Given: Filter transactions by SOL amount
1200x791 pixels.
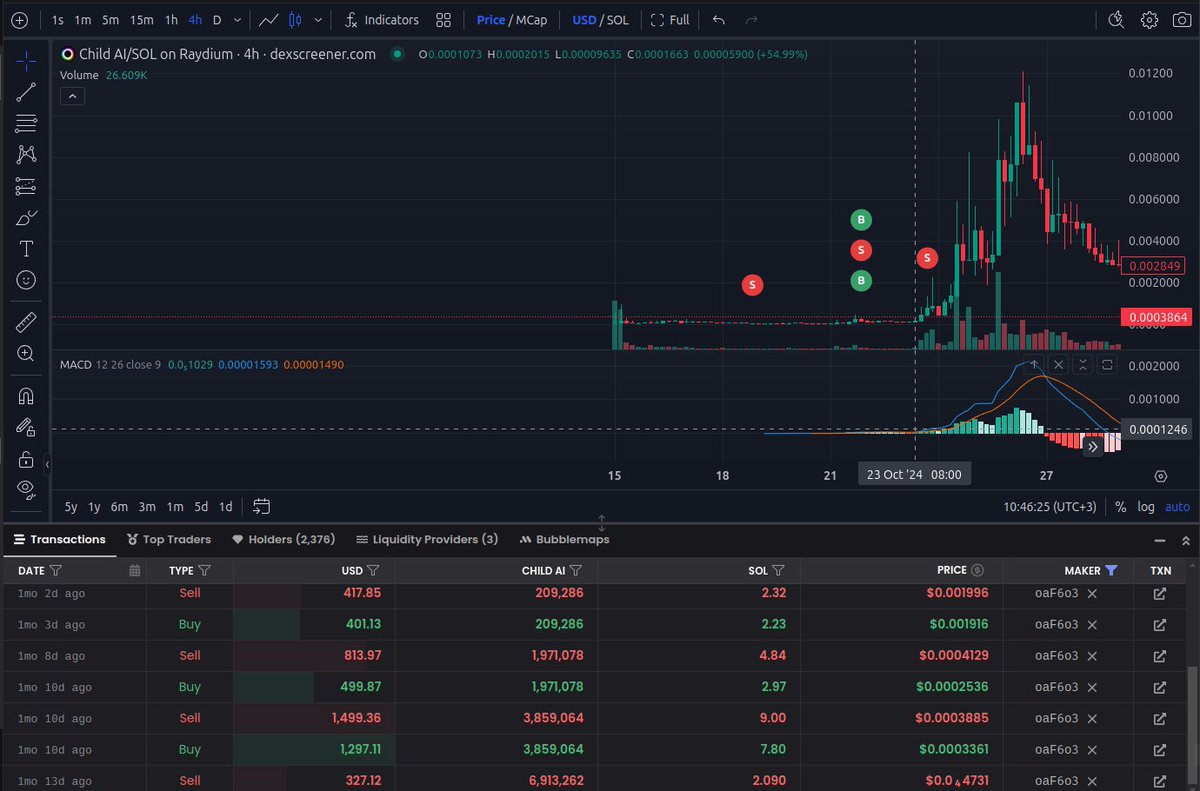Looking at the screenshot, I should tap(778, 570).
